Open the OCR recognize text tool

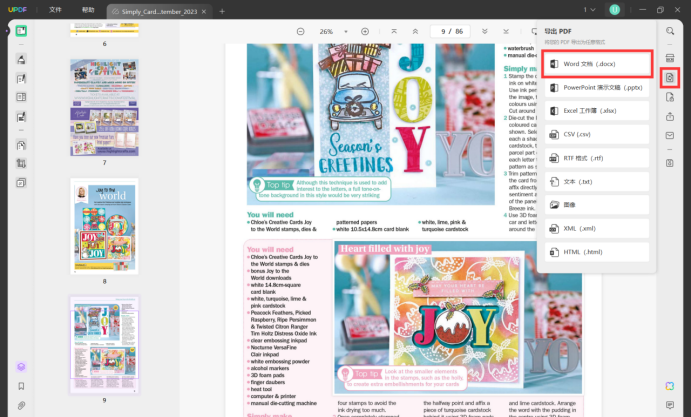point(670,58)
